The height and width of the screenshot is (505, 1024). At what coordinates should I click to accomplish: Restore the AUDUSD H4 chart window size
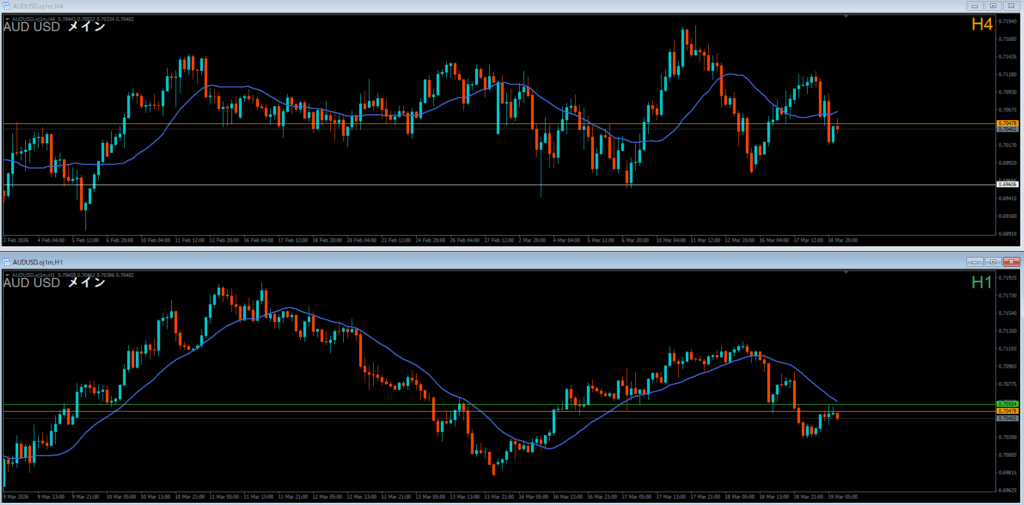point(991,6)
